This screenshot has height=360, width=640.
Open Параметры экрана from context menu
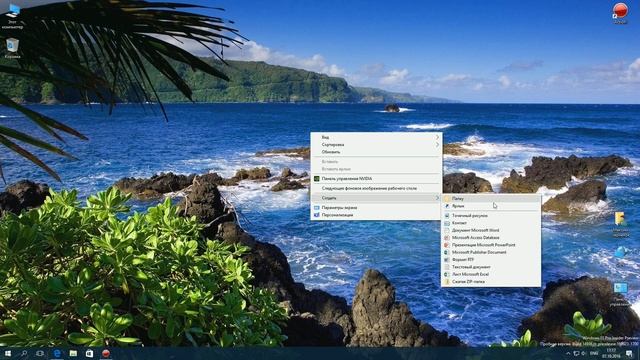[x=376, y=208]
